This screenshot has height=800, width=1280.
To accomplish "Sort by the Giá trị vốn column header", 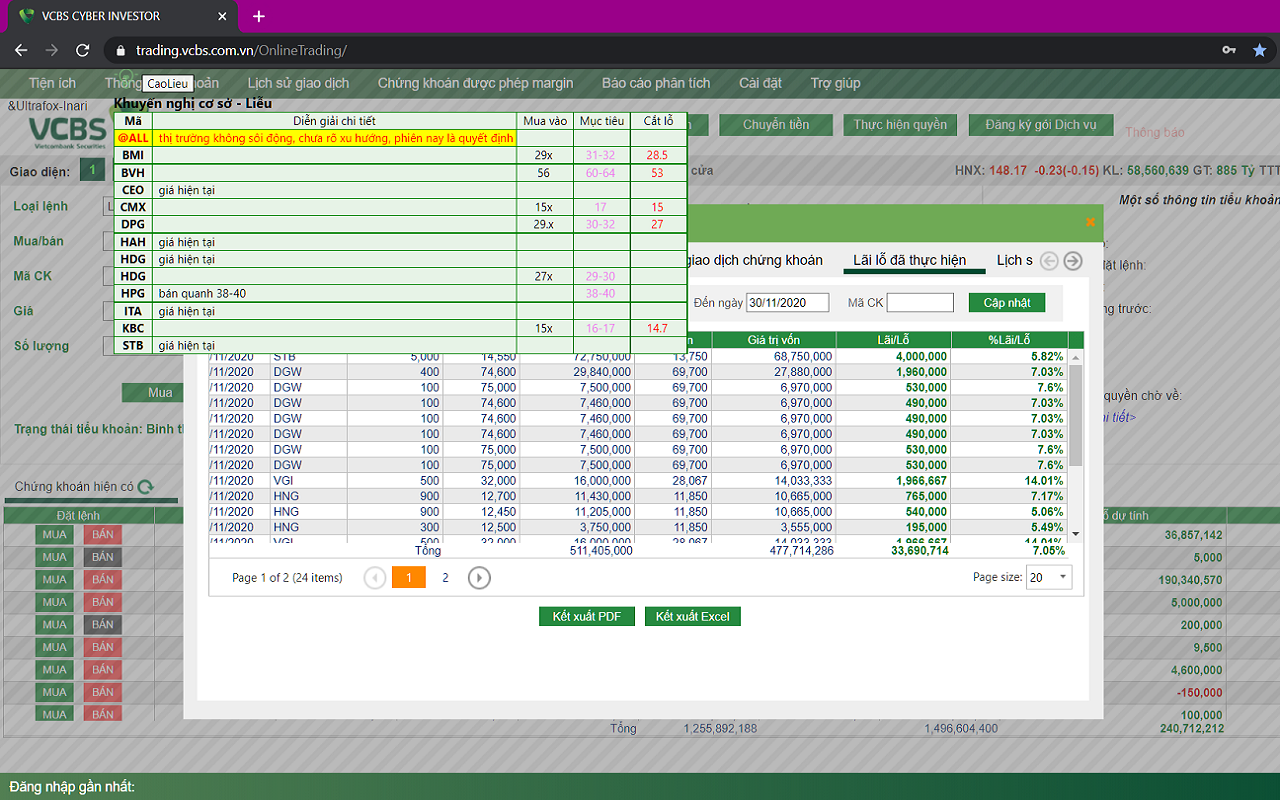I will pyautogui.click(x=774, y=340).
